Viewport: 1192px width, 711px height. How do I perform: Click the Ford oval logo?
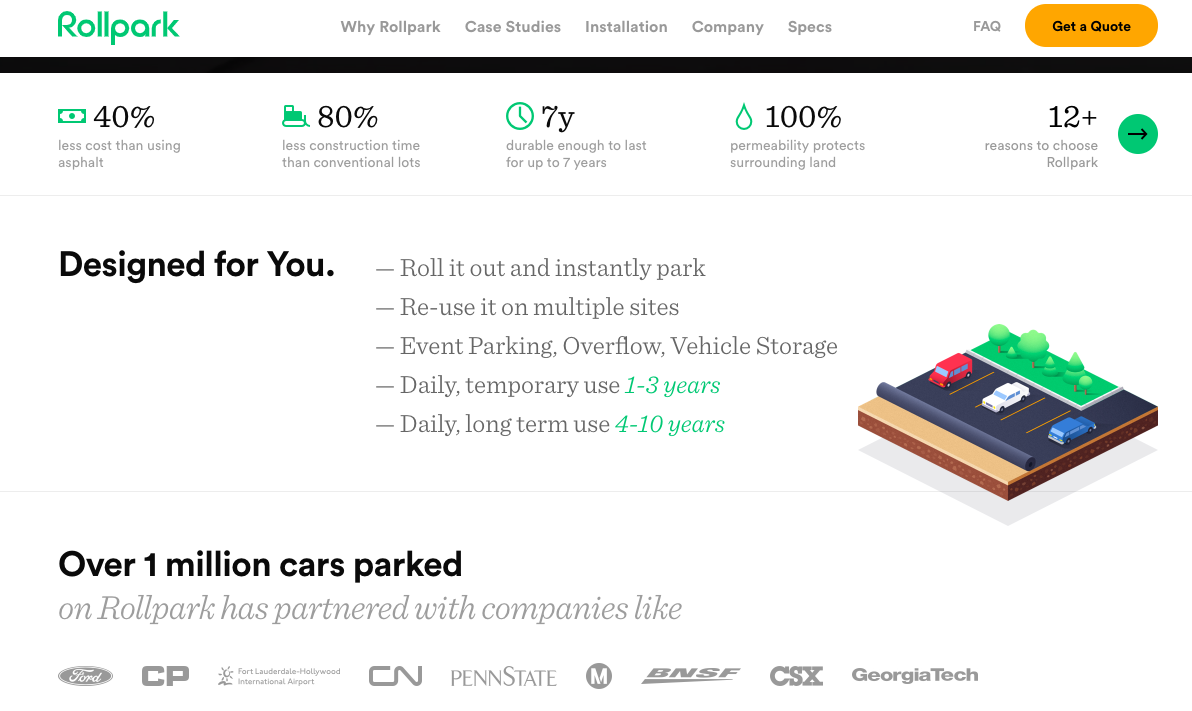pos(85,675)
